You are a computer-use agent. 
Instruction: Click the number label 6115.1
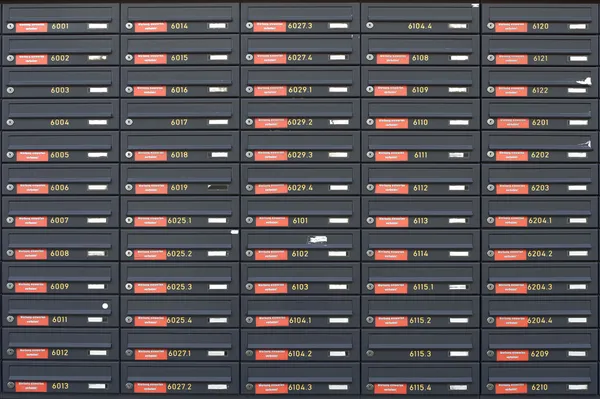(x=423, y=287)
